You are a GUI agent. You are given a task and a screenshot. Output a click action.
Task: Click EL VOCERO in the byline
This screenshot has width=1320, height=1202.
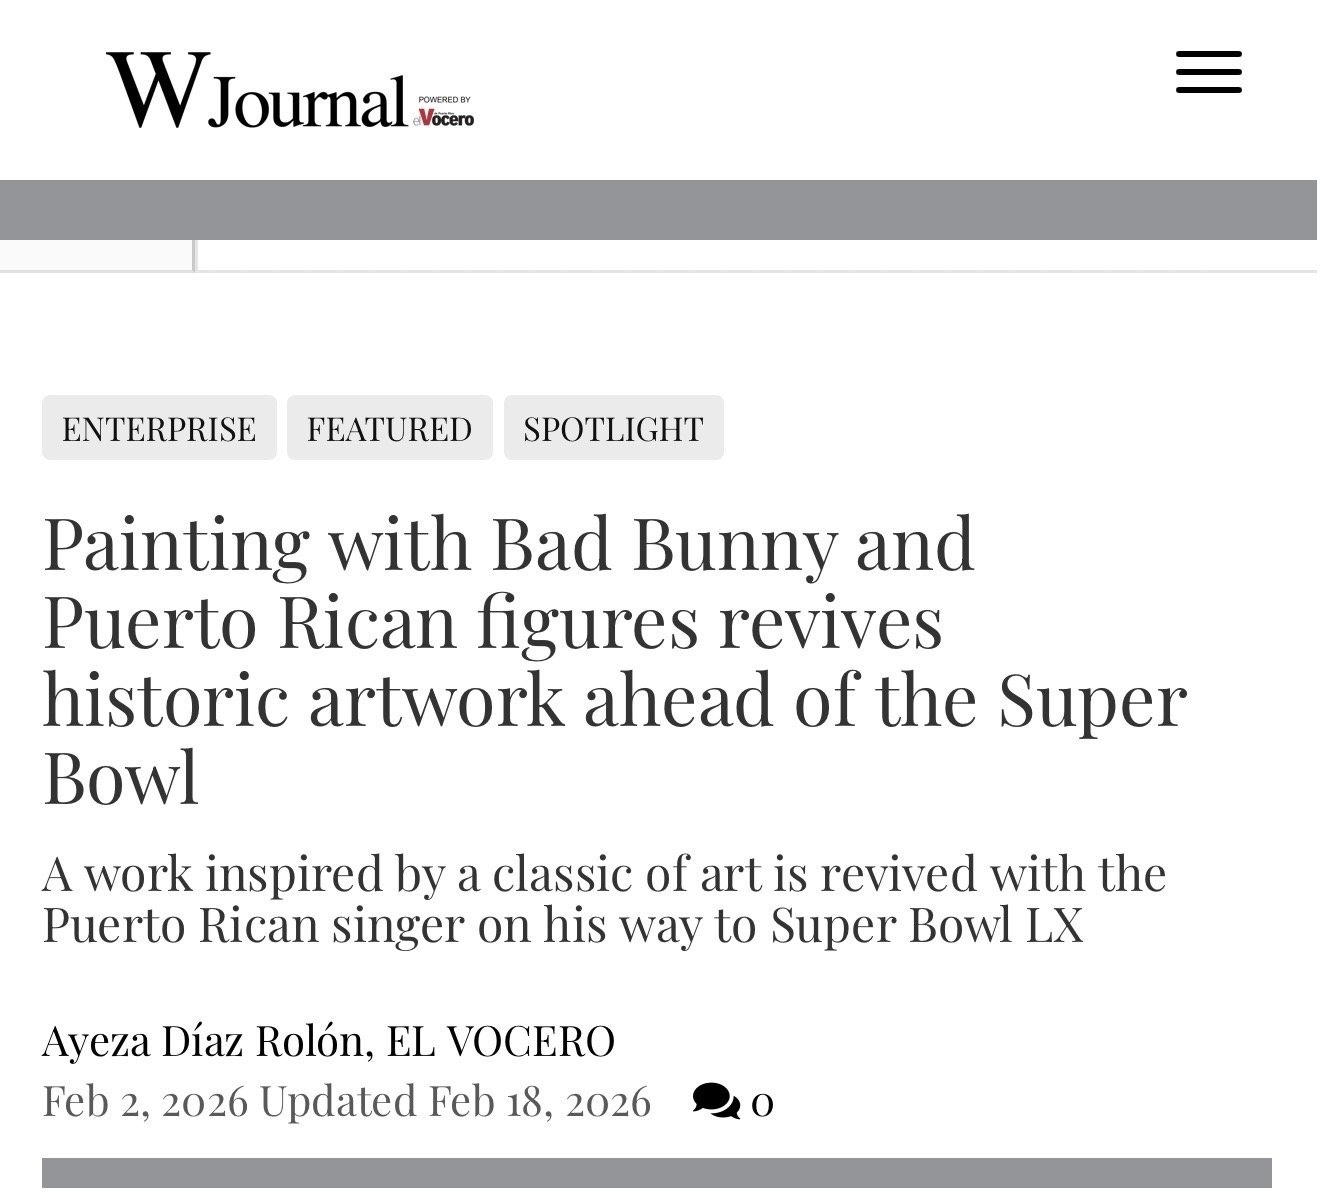[x=500, y=1041]
